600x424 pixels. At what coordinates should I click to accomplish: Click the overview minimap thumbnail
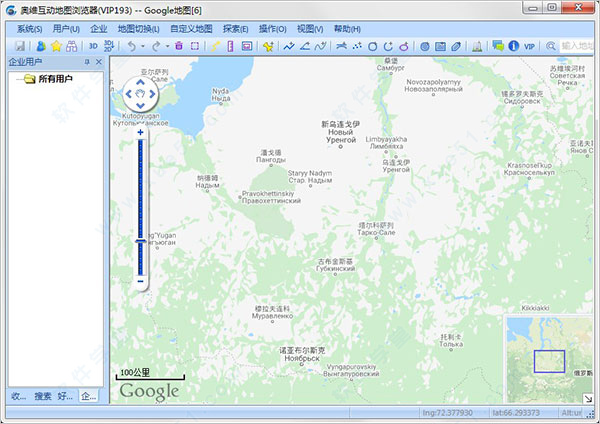(549, 358)
